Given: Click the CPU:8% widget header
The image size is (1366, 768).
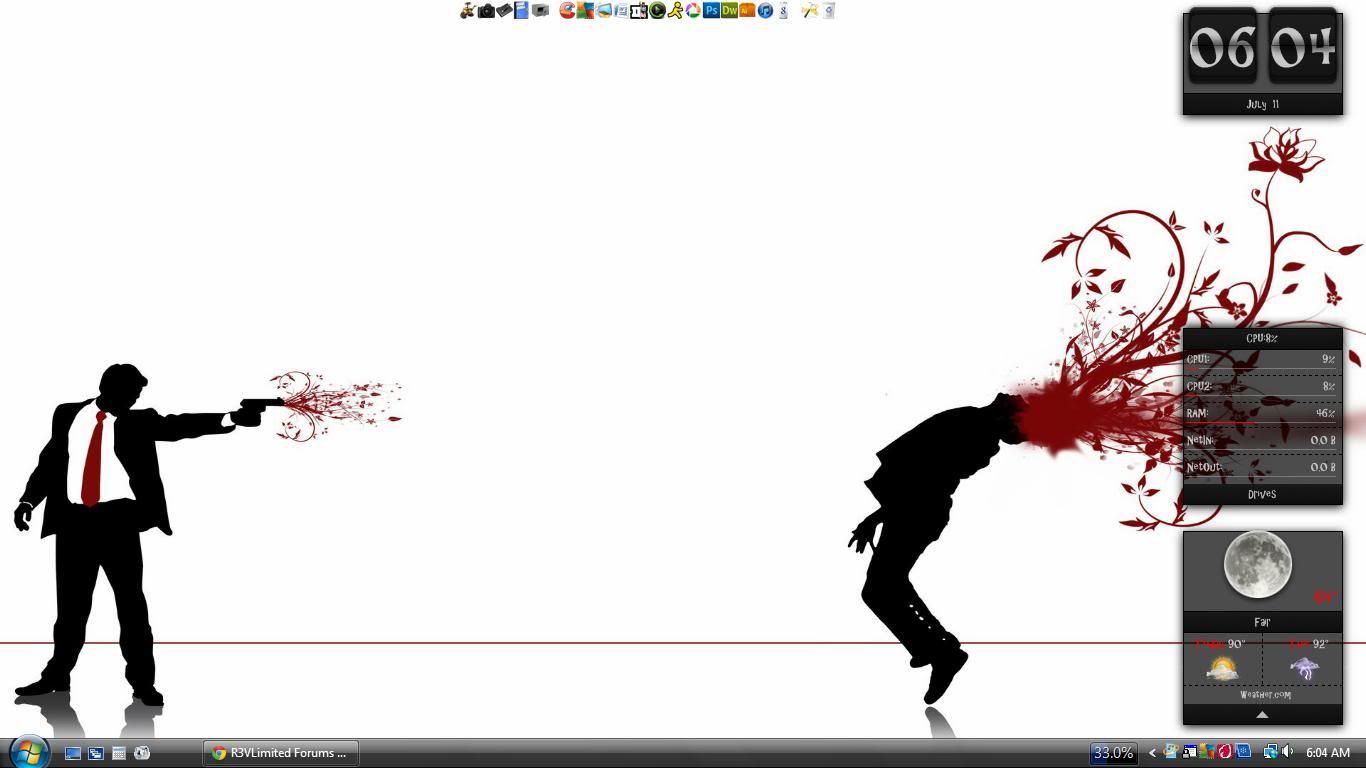Looking at the screenshot, I should tap(1262, 338).
